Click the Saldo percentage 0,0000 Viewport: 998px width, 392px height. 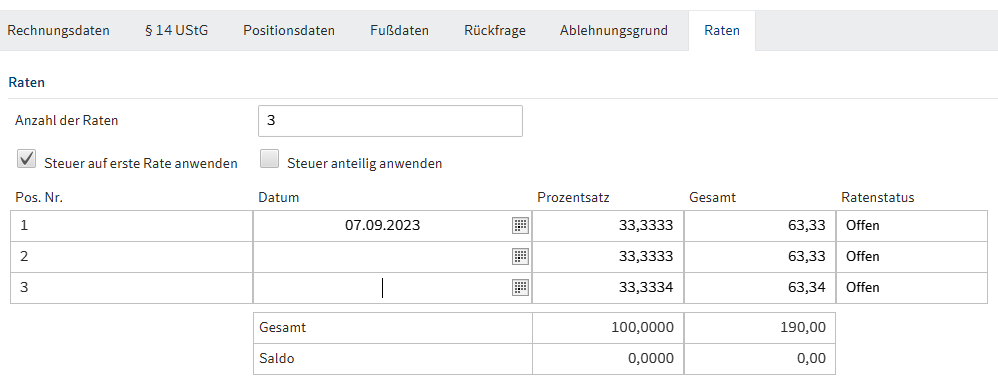pos(608,359)
